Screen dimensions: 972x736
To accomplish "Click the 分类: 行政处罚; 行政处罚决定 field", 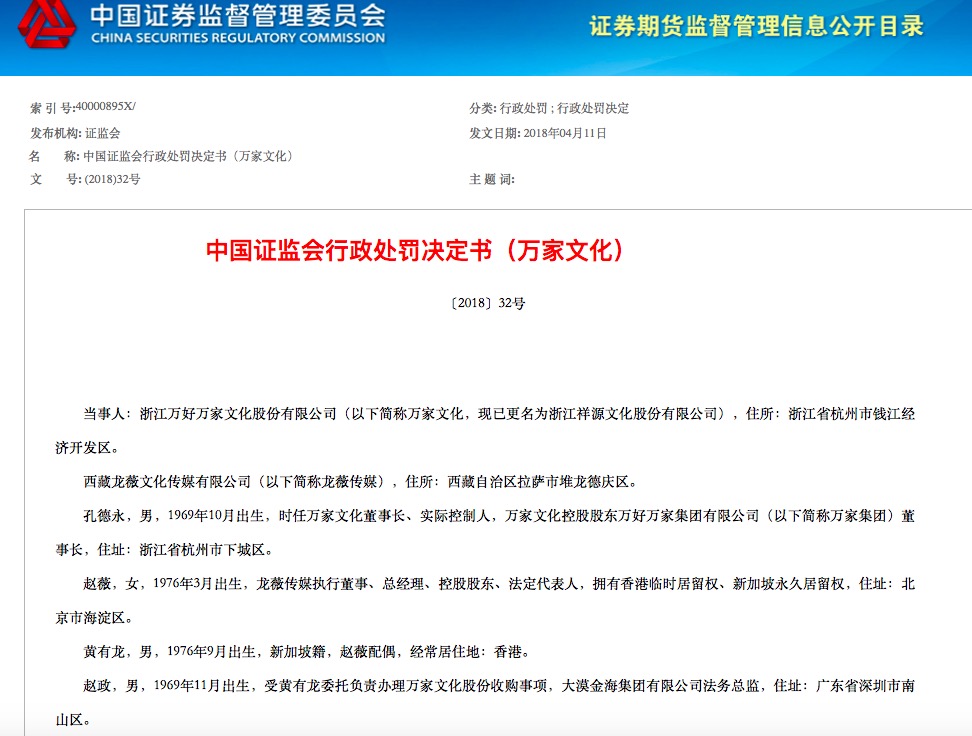I will click(x=549, y=109).
